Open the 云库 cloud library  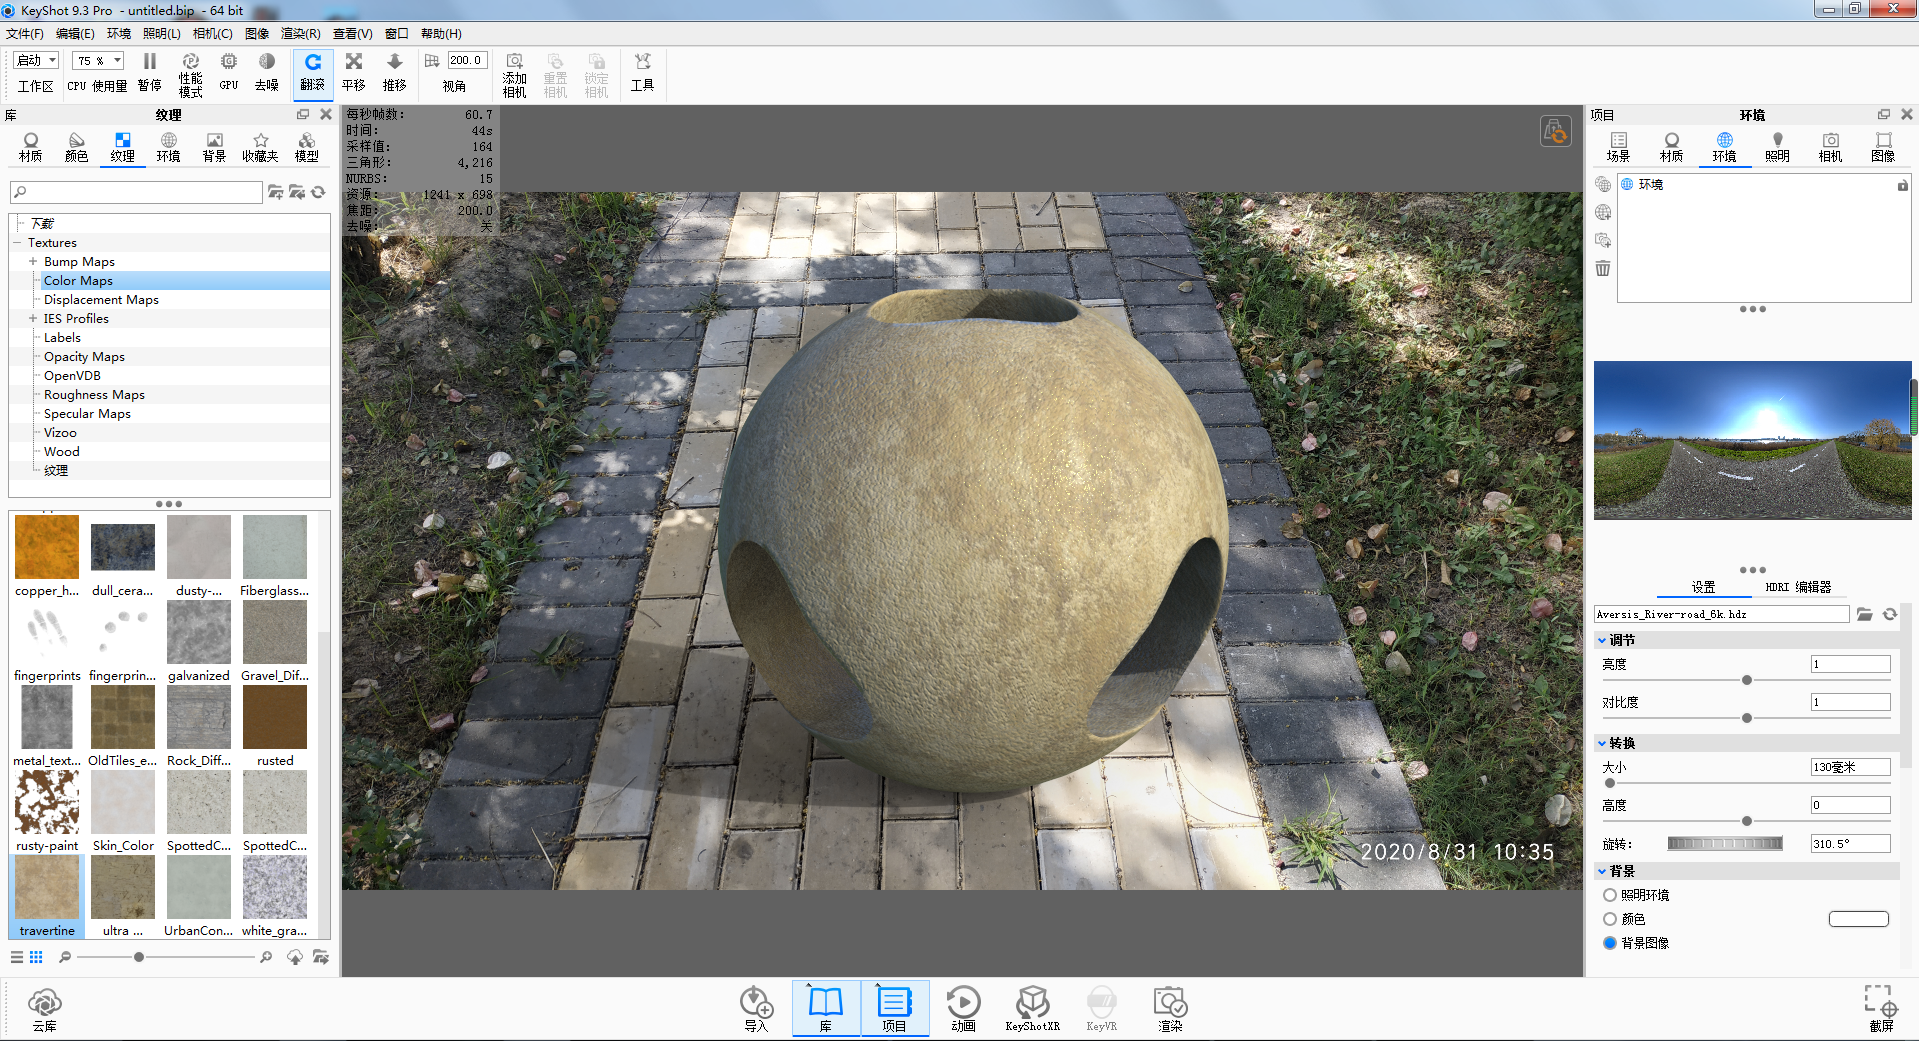(x=45, y=1010)
